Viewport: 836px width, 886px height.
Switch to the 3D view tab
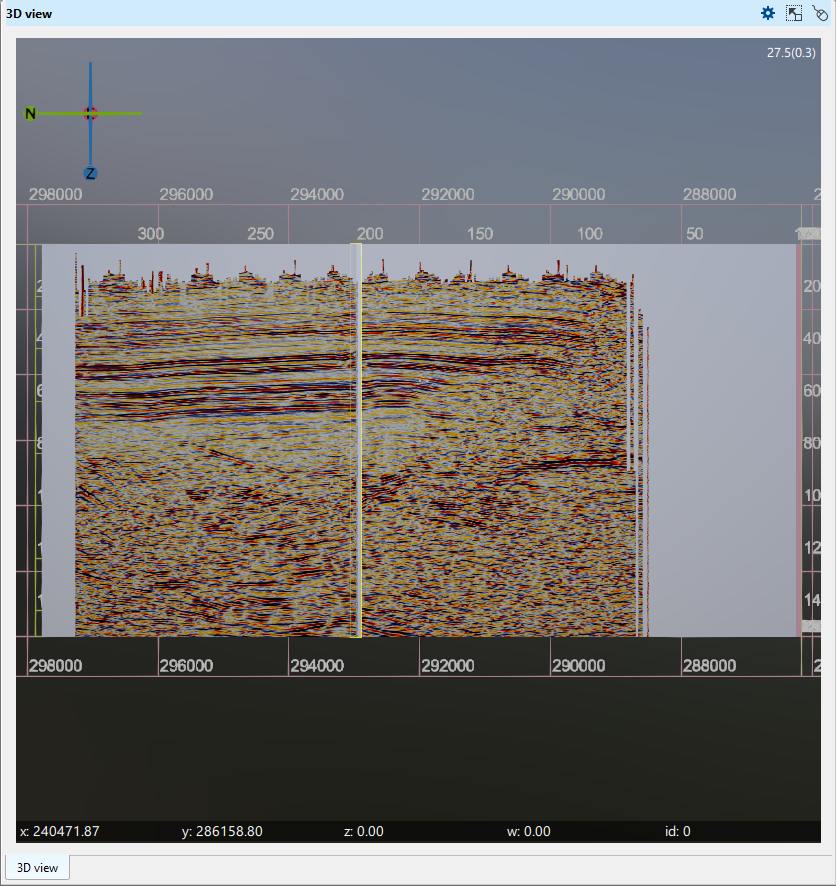(x=37, y=867)
